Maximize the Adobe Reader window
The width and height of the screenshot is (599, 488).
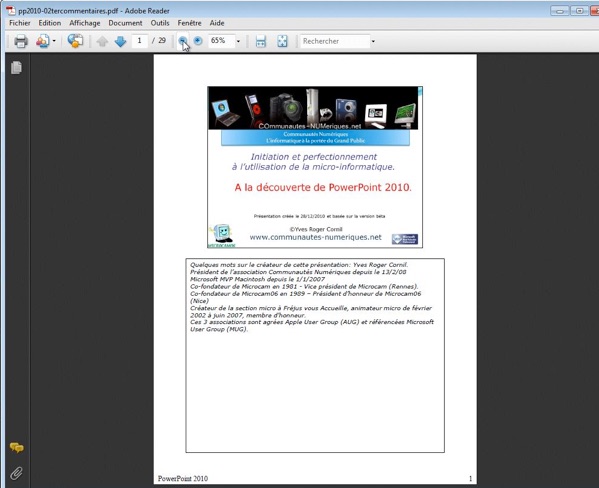[579, 11]
